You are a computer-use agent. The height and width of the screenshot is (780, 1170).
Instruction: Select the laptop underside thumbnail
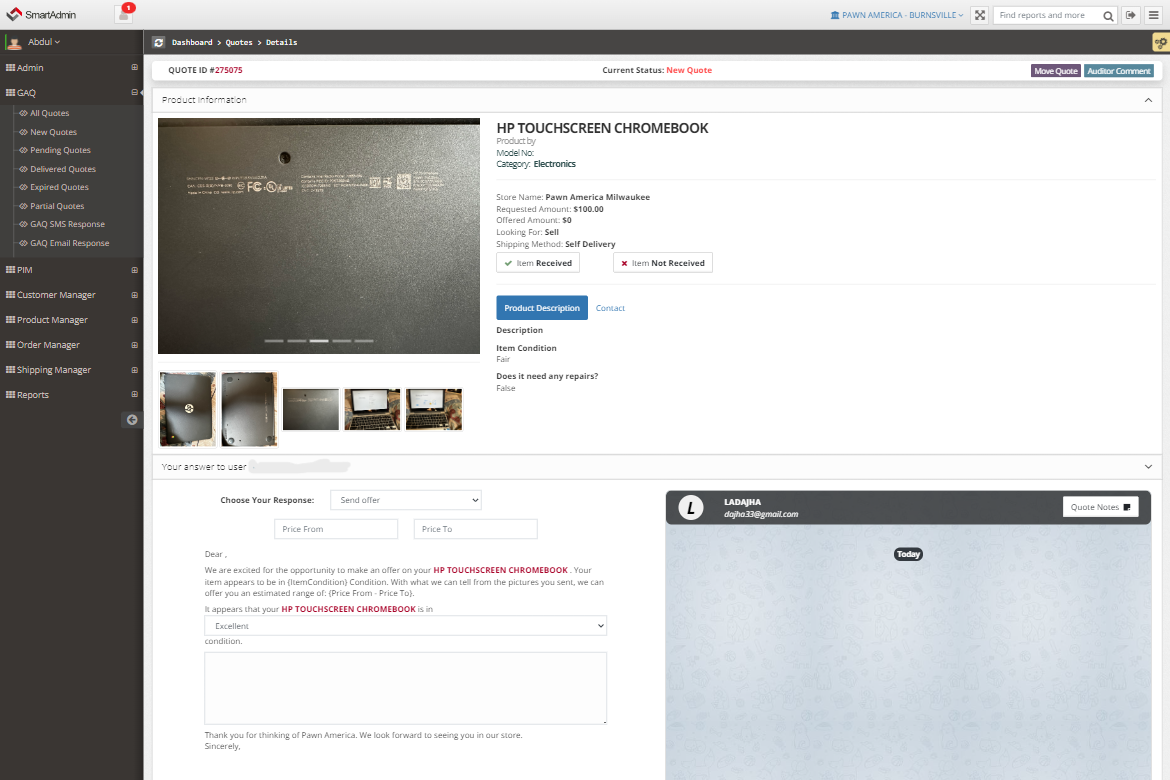[249, 409]
